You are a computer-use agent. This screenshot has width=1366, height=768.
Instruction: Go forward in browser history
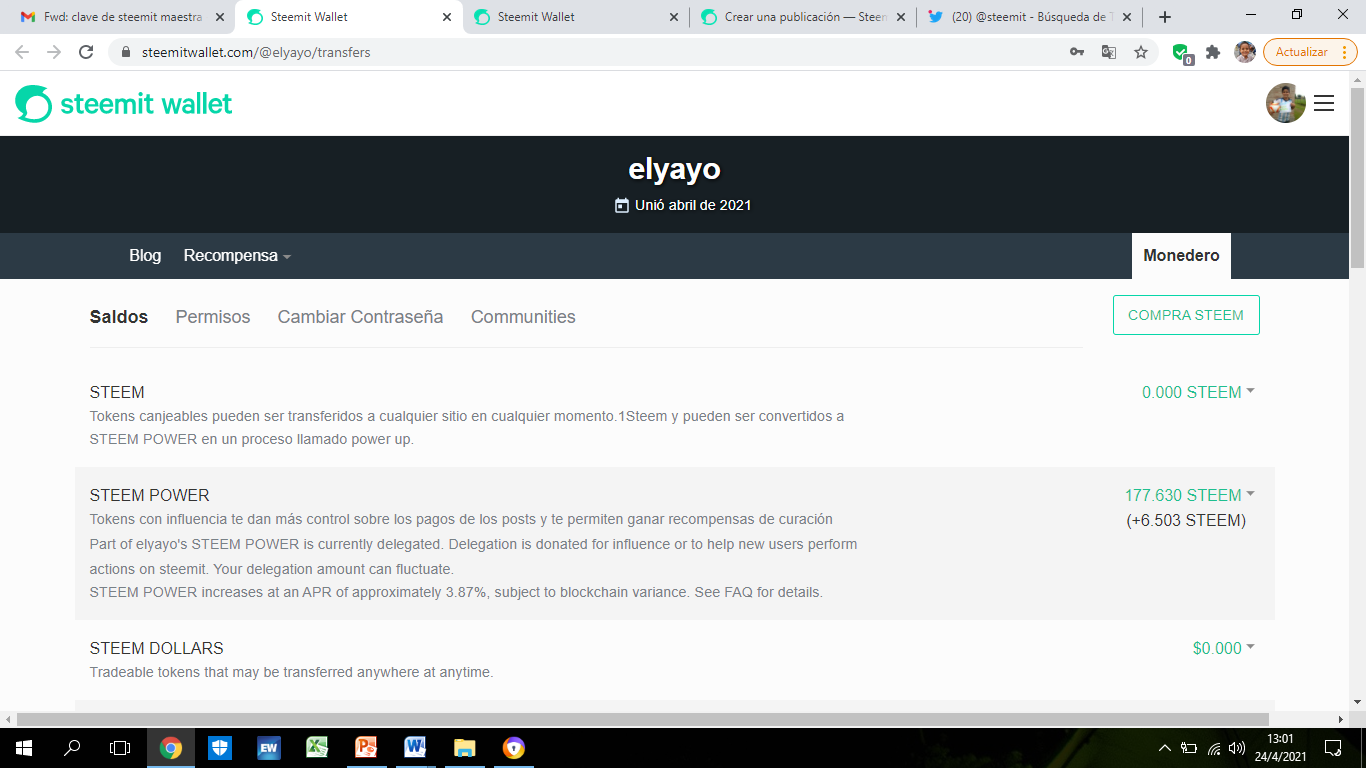point(54,52)
